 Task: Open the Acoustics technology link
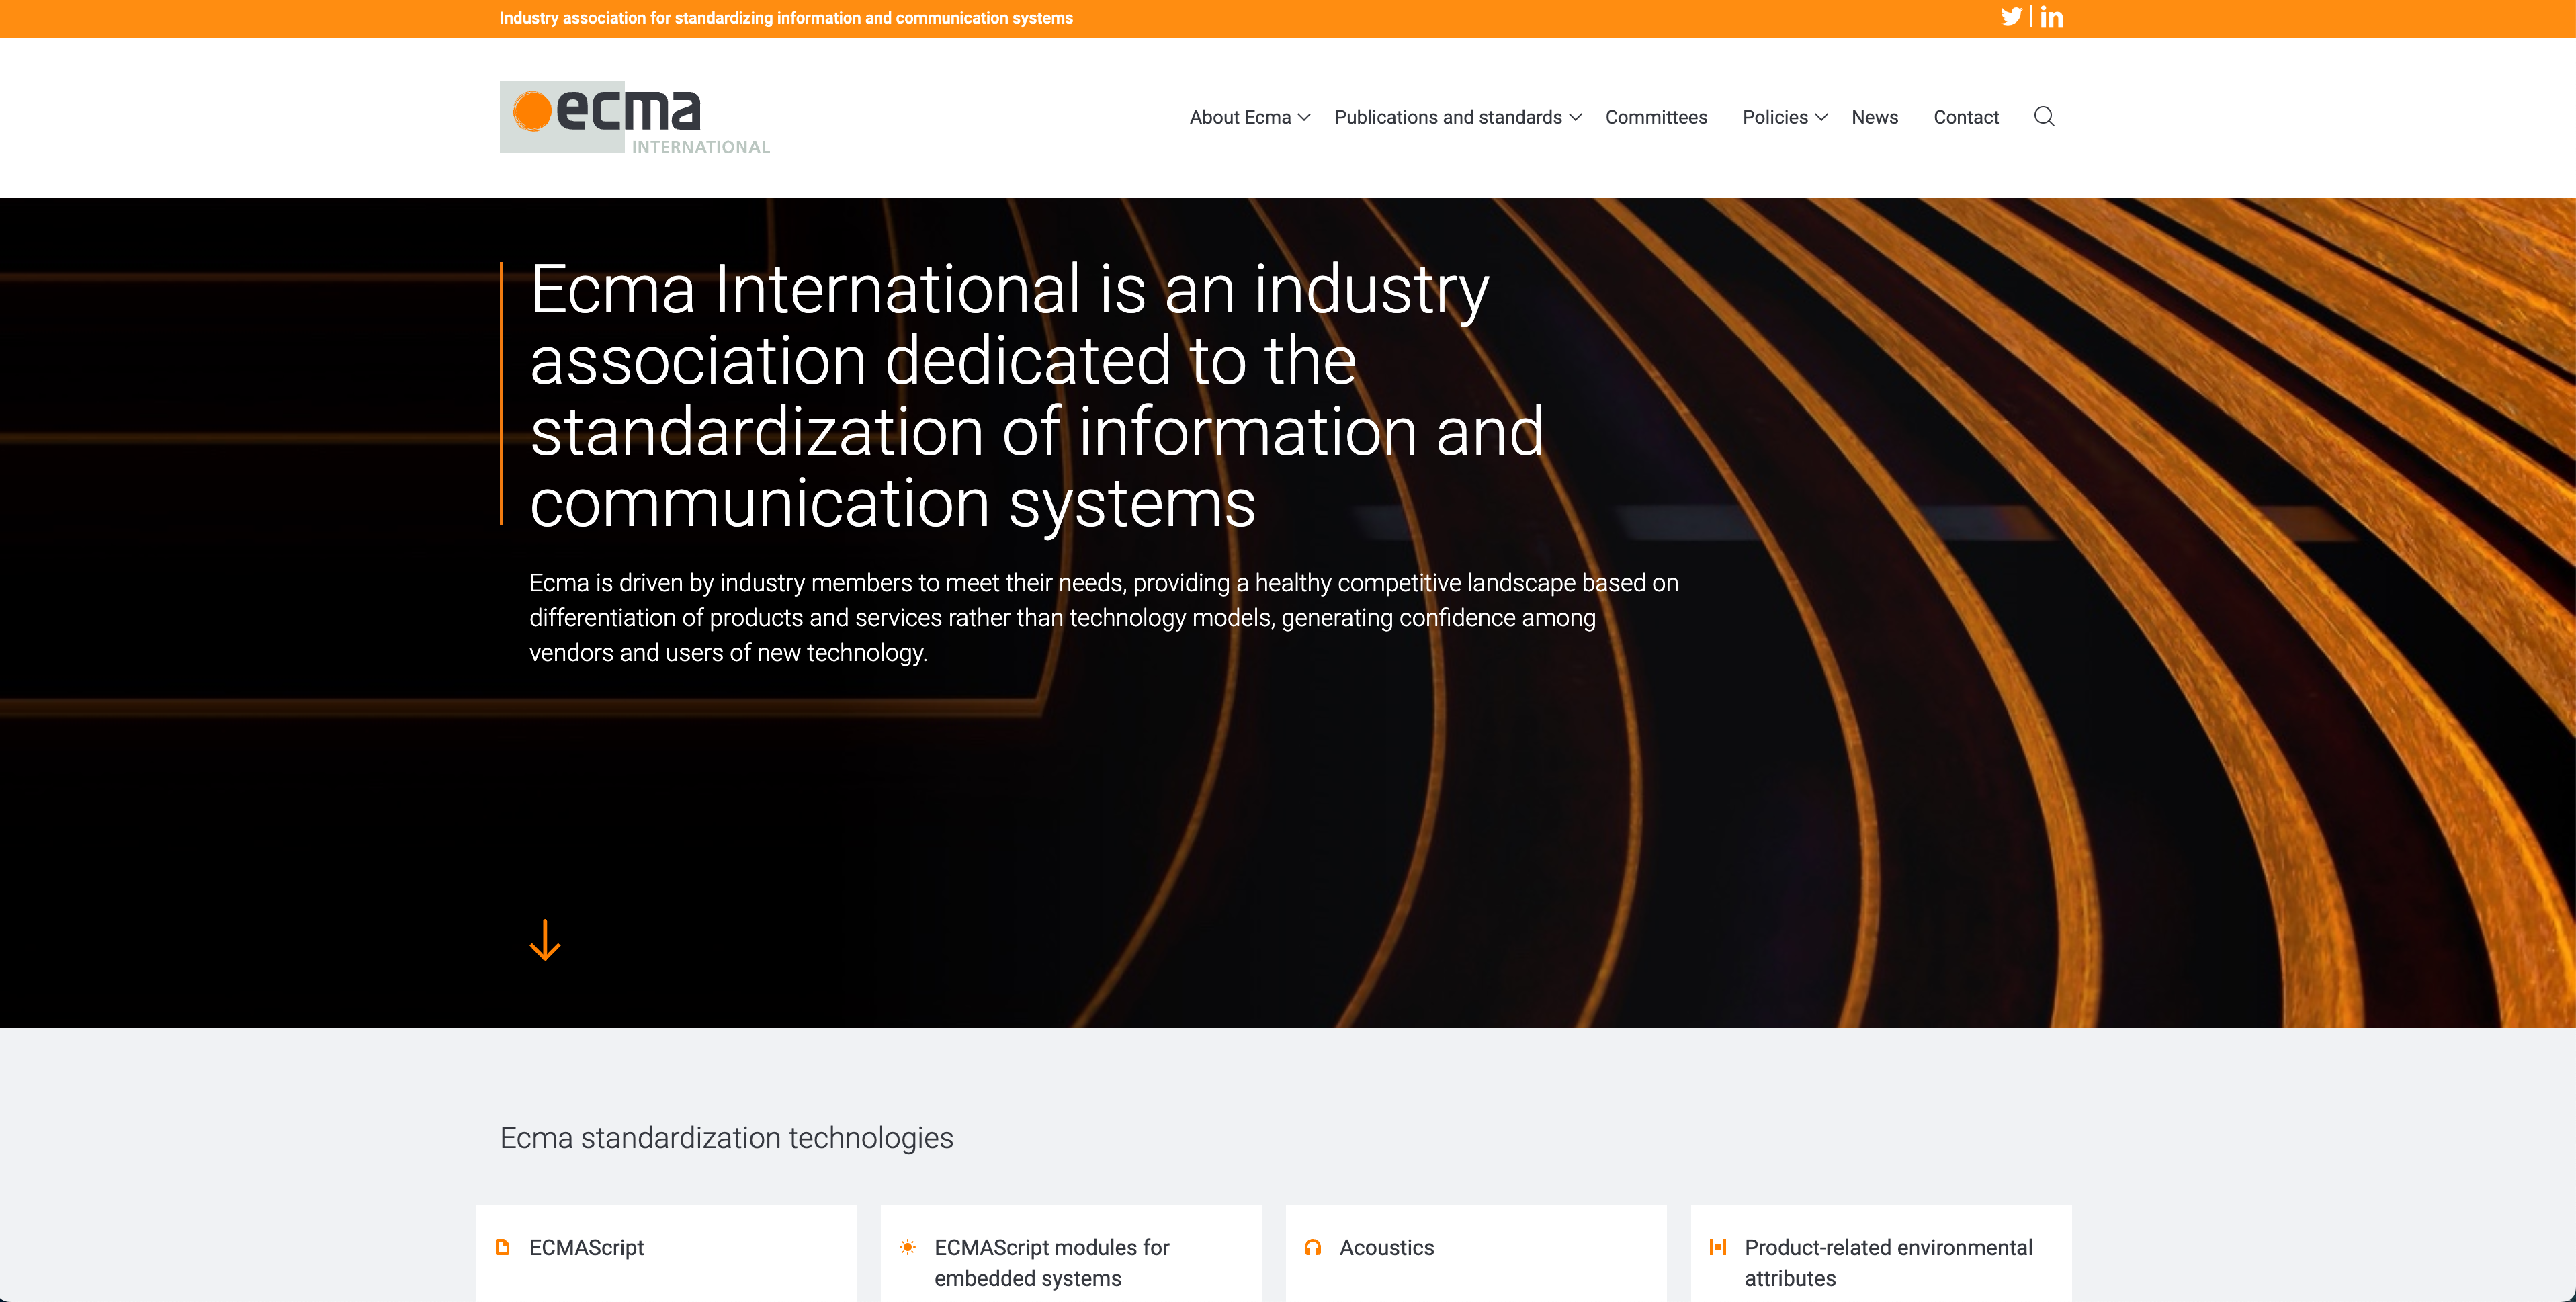click(x=1386, y=1248)
